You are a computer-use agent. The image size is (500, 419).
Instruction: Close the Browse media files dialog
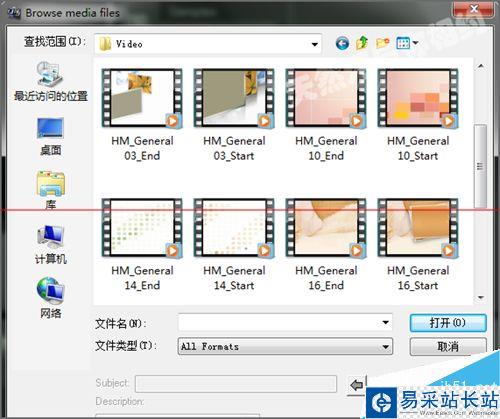474,9
